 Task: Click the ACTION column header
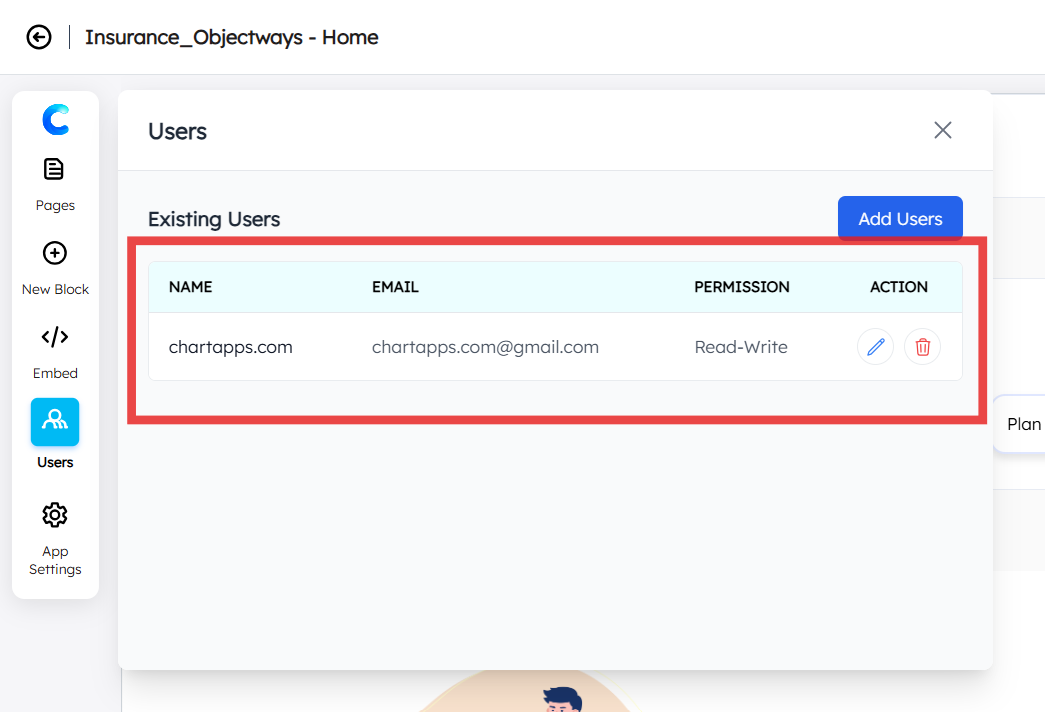(898, 287)
